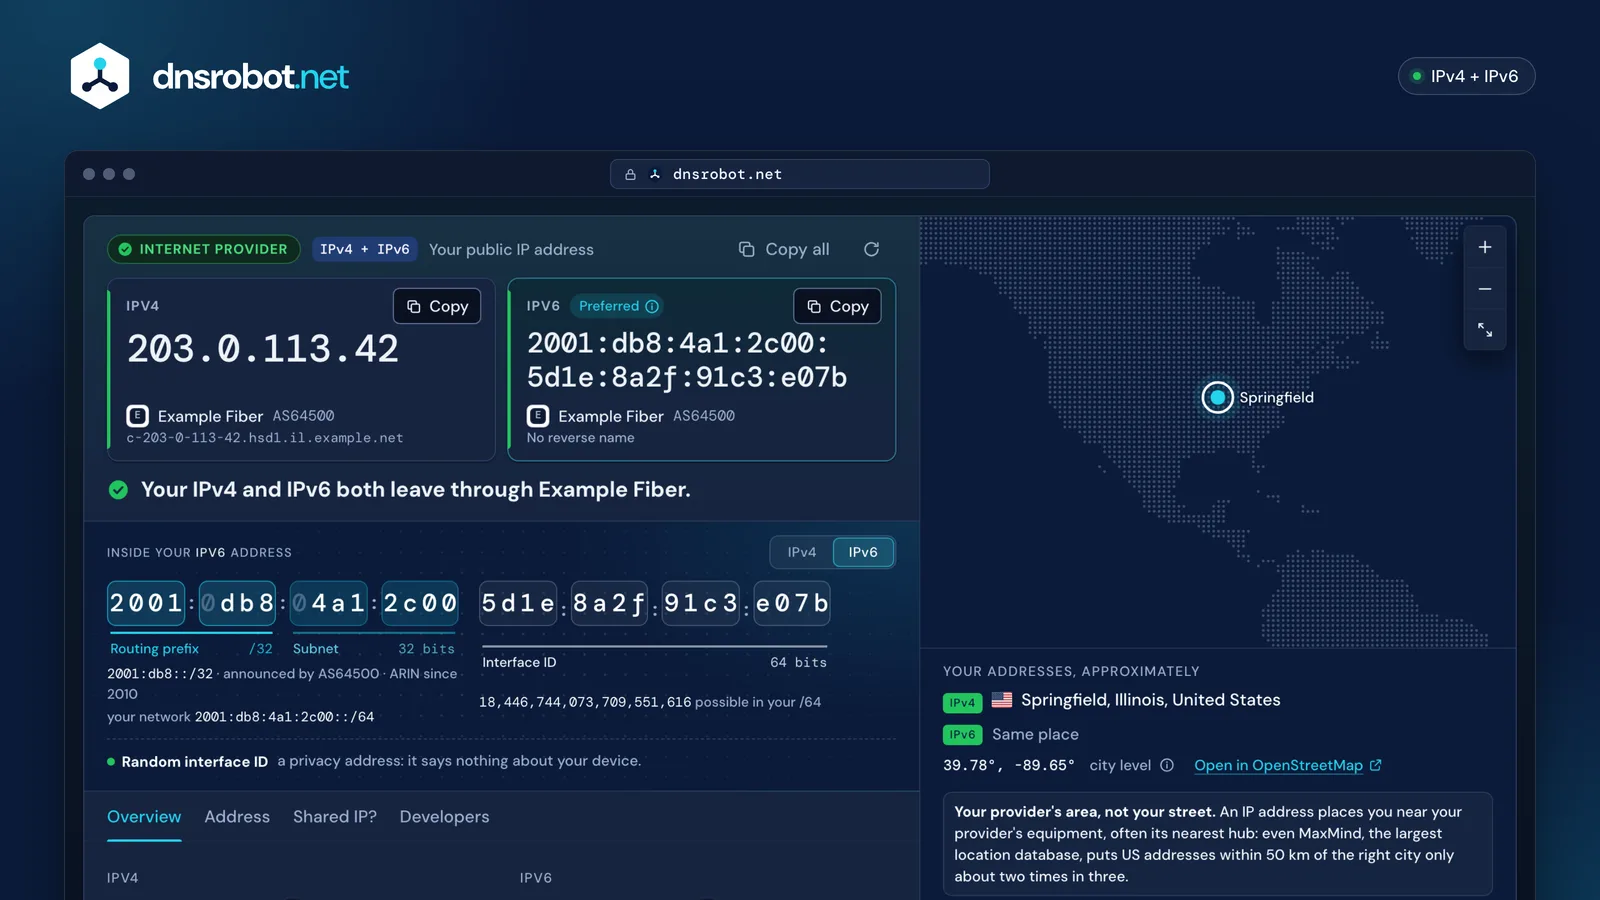Zoom out on the map
The image size is (1600, 900).
pyautogui.click(x=1485, y=289)
